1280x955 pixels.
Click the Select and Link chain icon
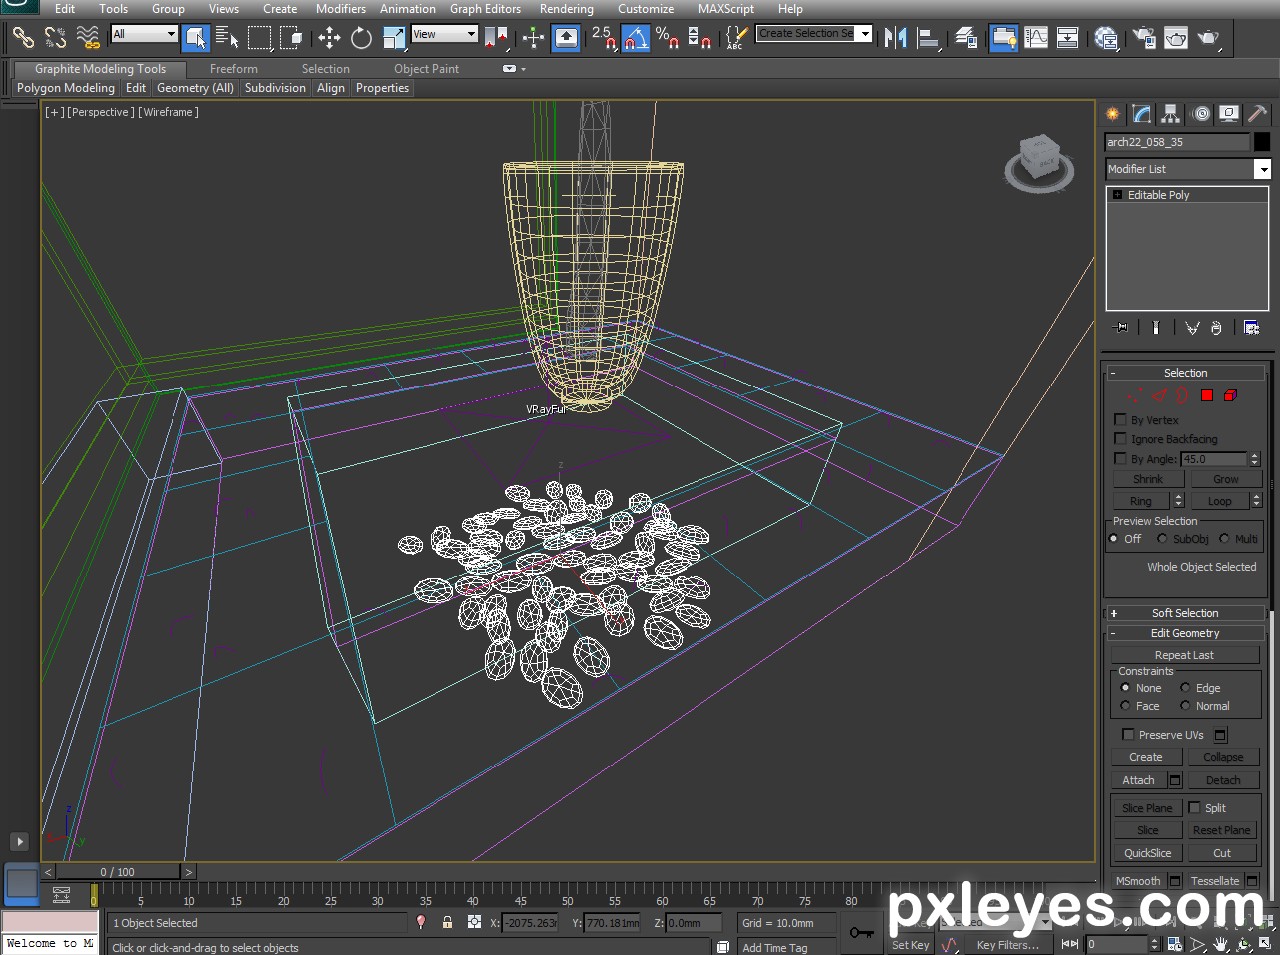pos(22,38)
